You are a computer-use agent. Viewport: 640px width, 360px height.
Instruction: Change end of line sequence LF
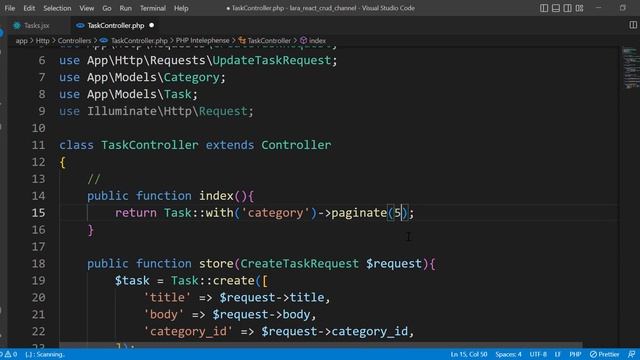(x=558, y=354)
